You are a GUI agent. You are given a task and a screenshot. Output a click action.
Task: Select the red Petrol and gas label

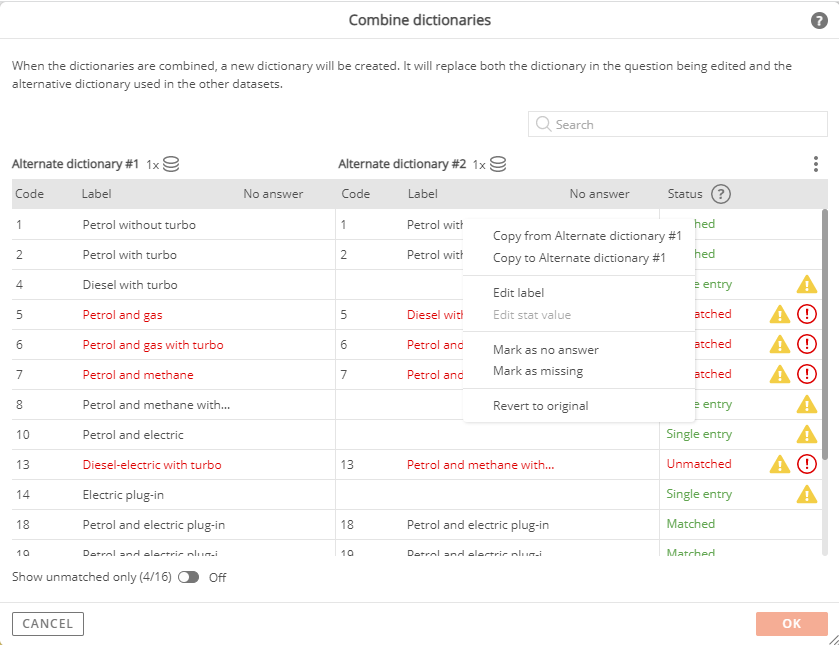click(123, 315)
